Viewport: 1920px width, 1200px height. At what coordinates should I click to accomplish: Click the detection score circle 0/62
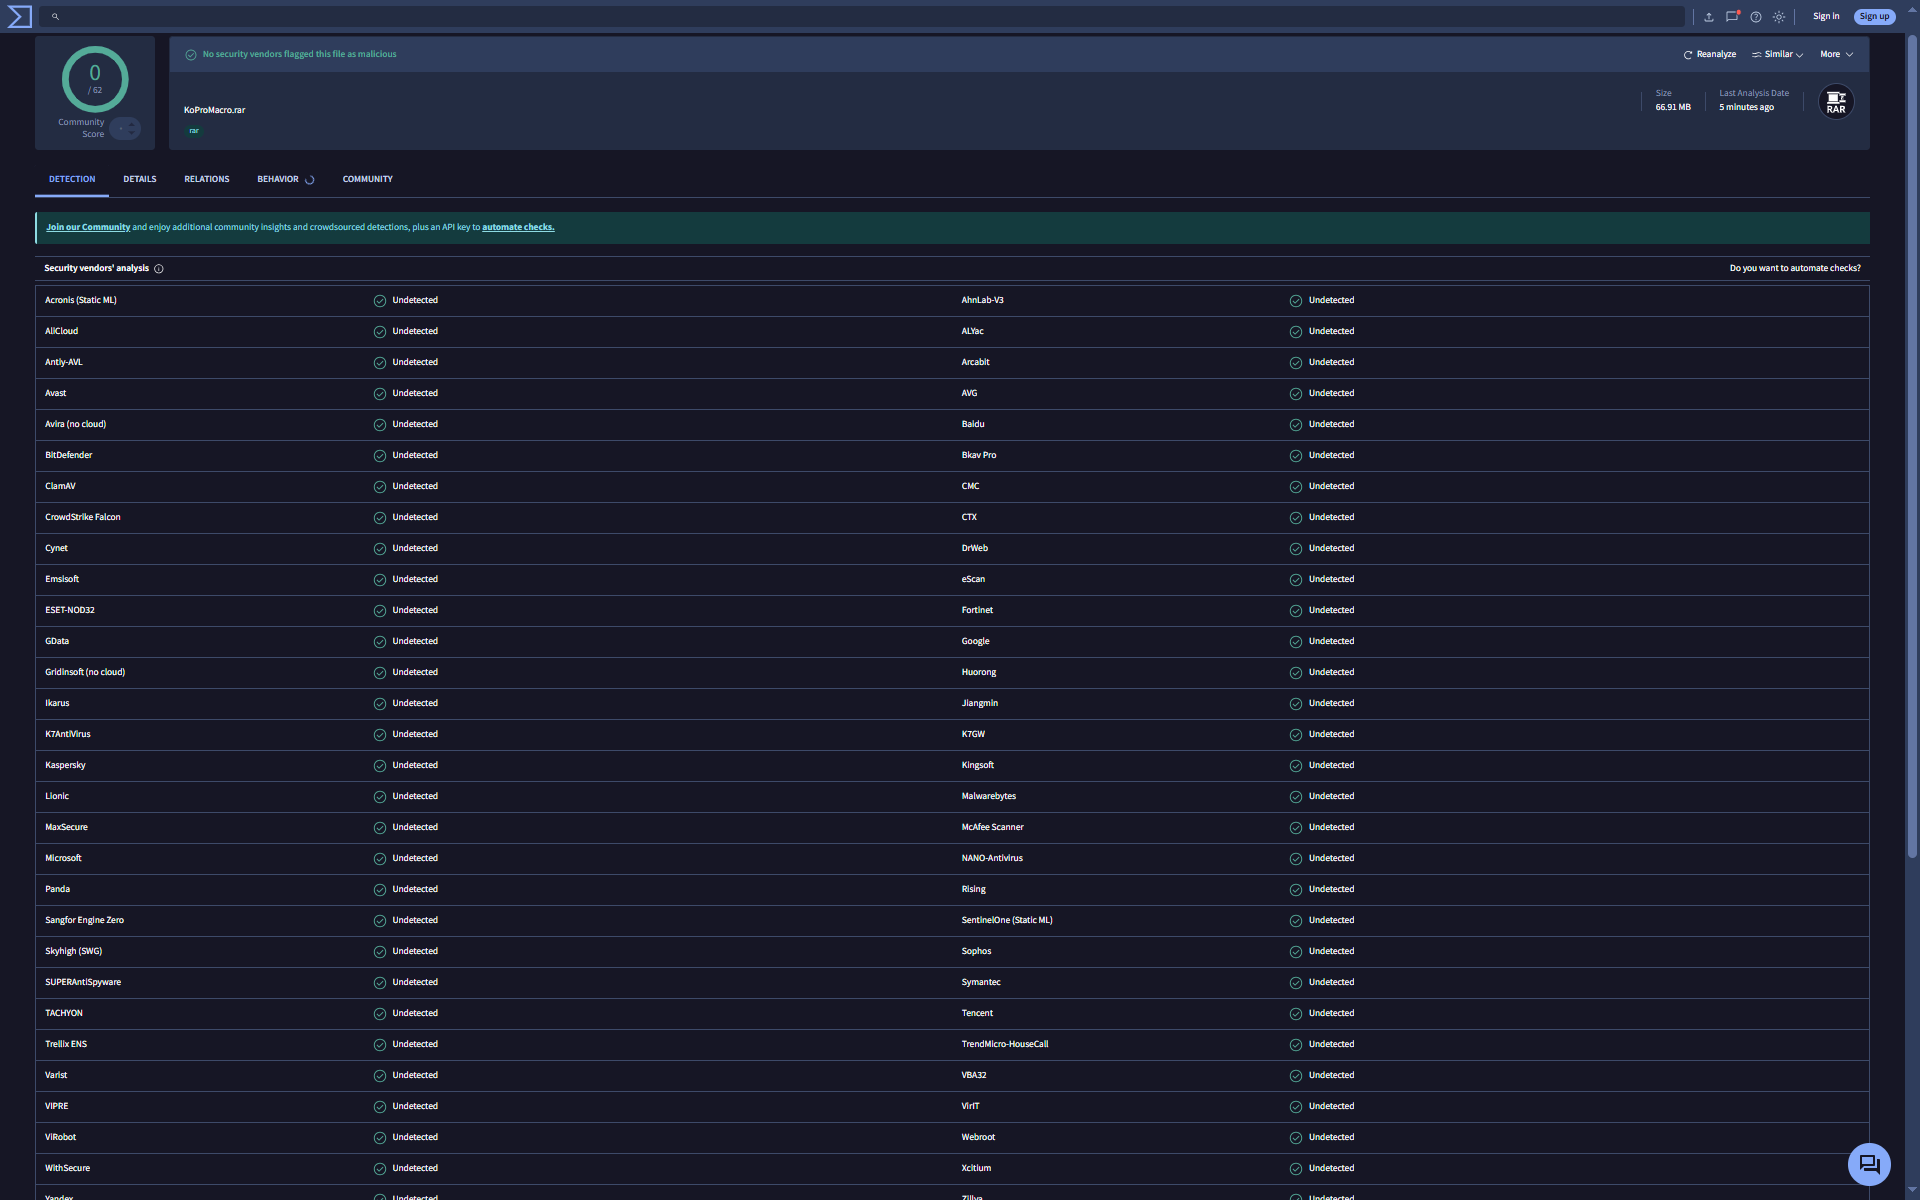(95, 79)
